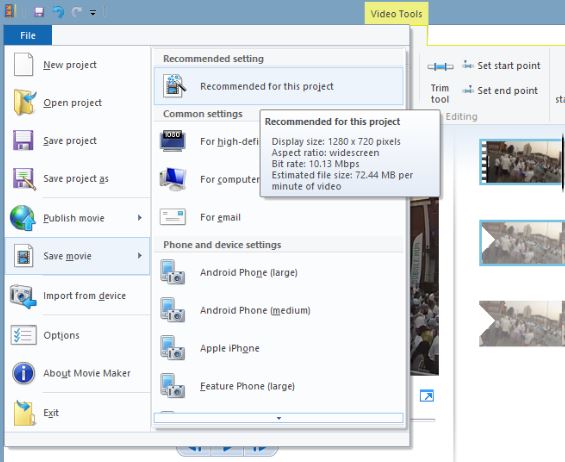The image size is (565, 462).
Task: Expand the Save movie submenu arrow
Action: [140, 256]
